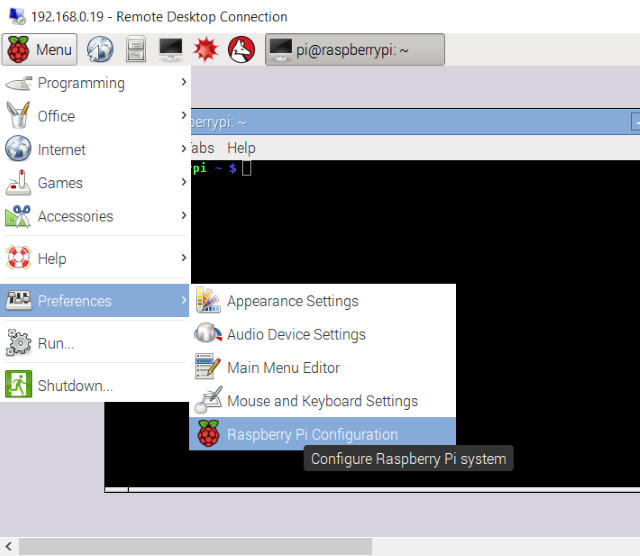640x556 pixels.
Task: Expand the Games submenu arrow
Action: [184, 182]
